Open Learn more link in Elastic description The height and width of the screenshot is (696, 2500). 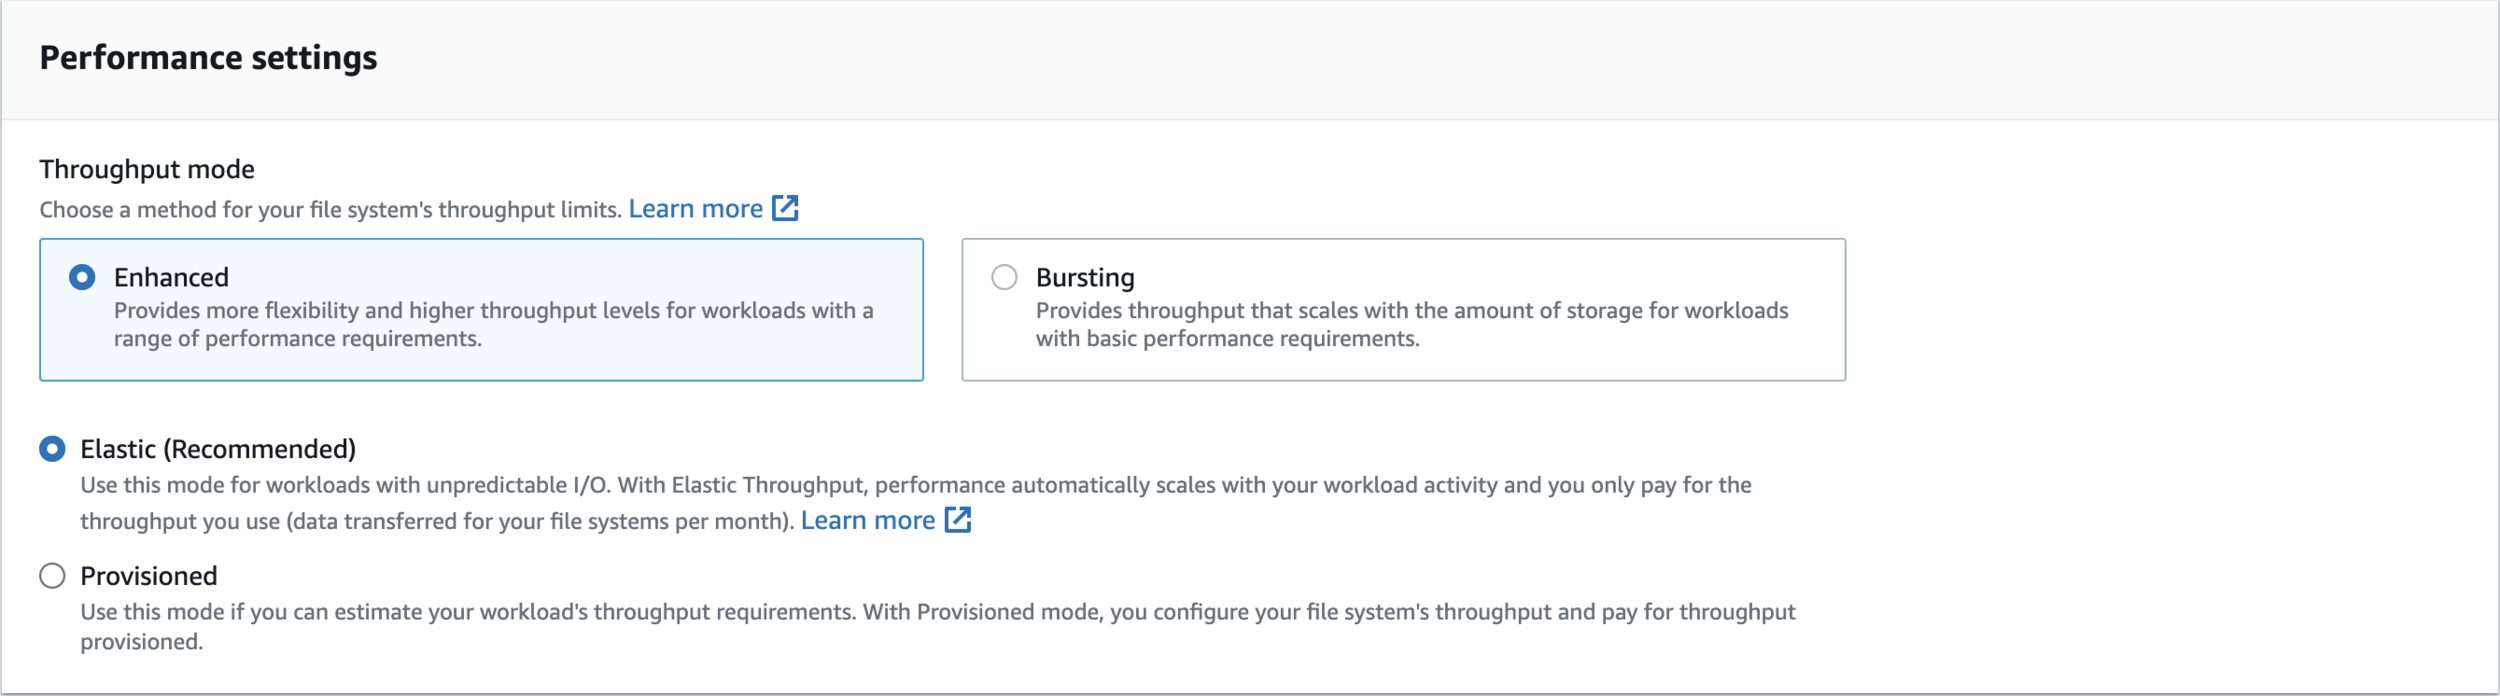click(867, 521)
